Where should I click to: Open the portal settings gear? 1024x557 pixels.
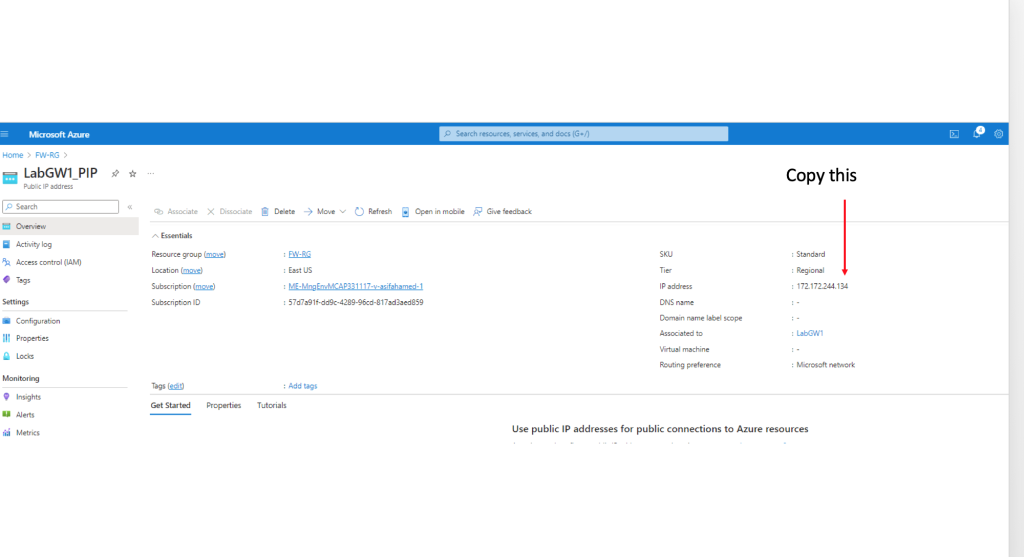(999, 134)
